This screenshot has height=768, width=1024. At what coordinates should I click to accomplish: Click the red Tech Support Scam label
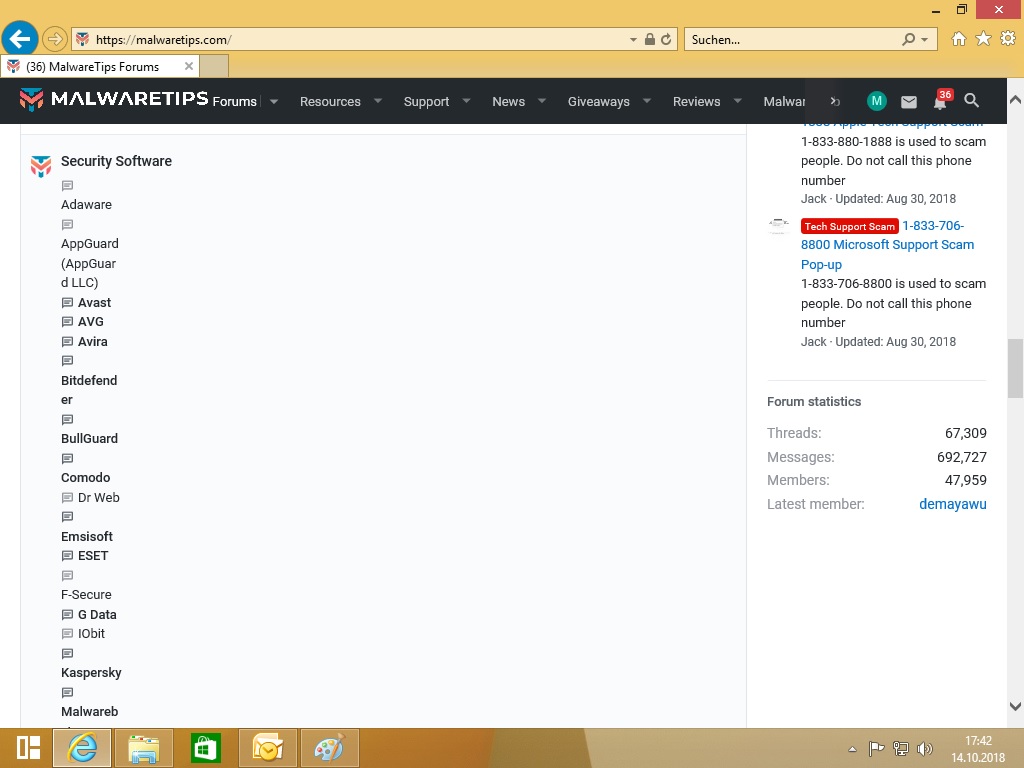(x=850, y=226)
